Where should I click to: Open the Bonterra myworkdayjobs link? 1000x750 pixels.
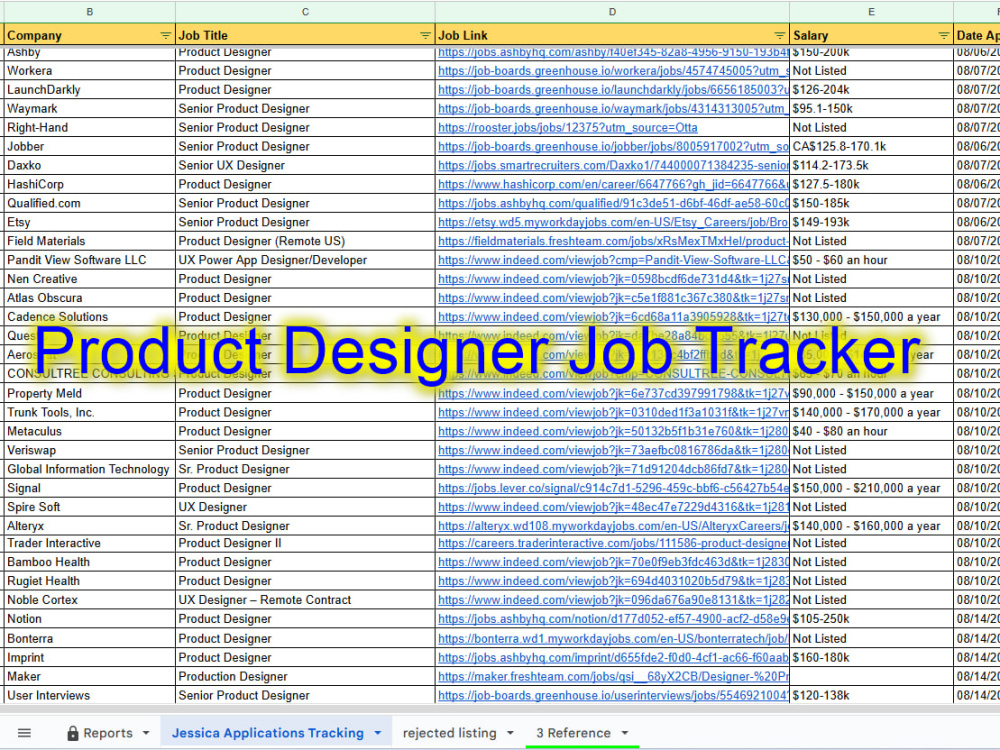point(613,638)
